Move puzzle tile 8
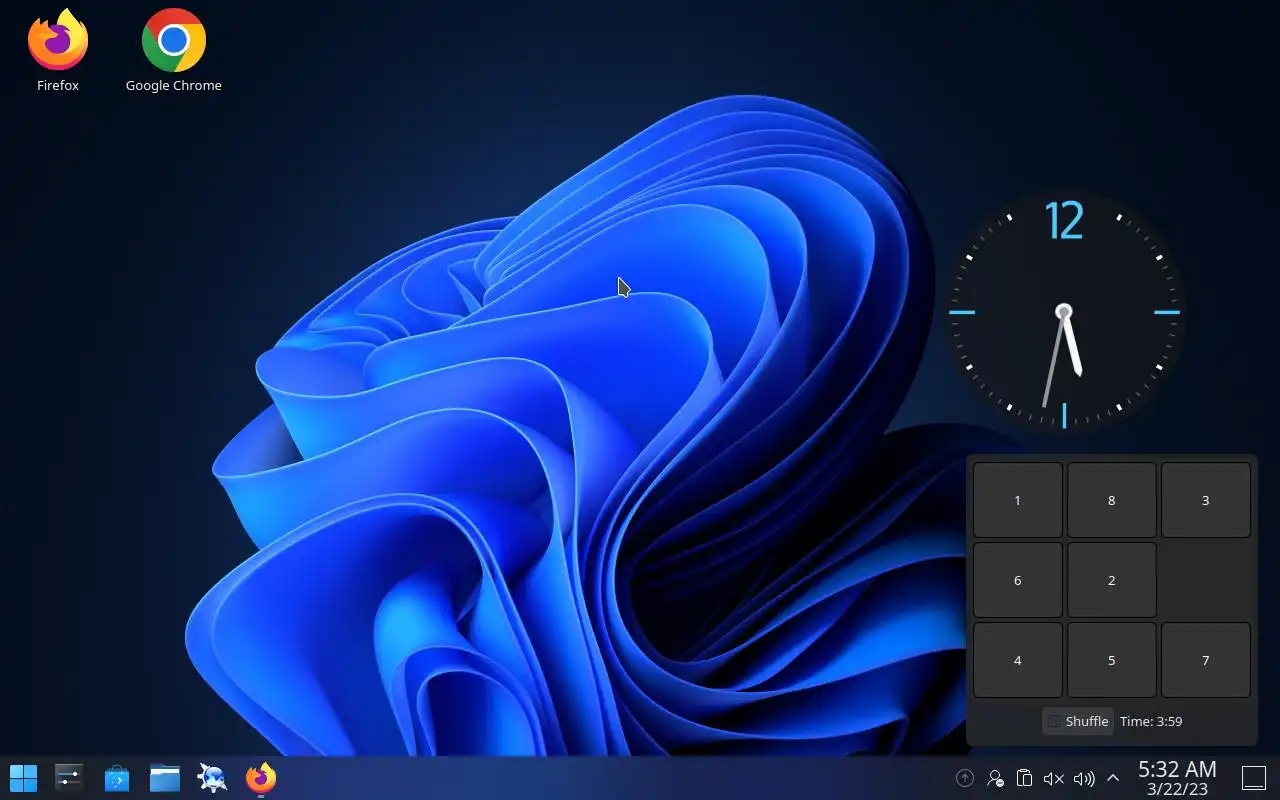 1112,500
